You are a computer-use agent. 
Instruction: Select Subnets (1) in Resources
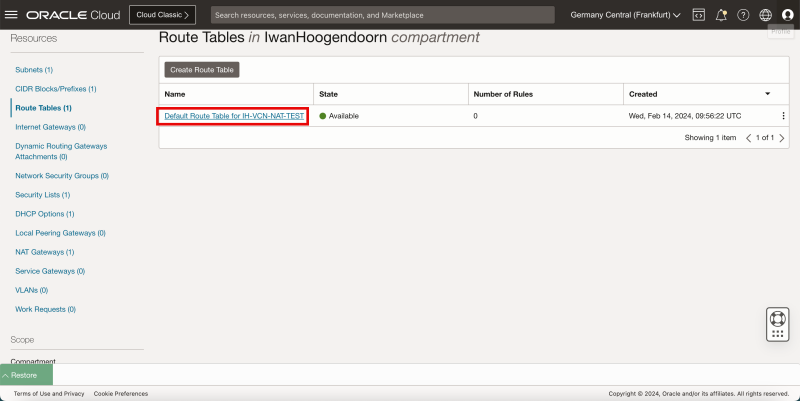pyautogui.click(x=34, y=70)
